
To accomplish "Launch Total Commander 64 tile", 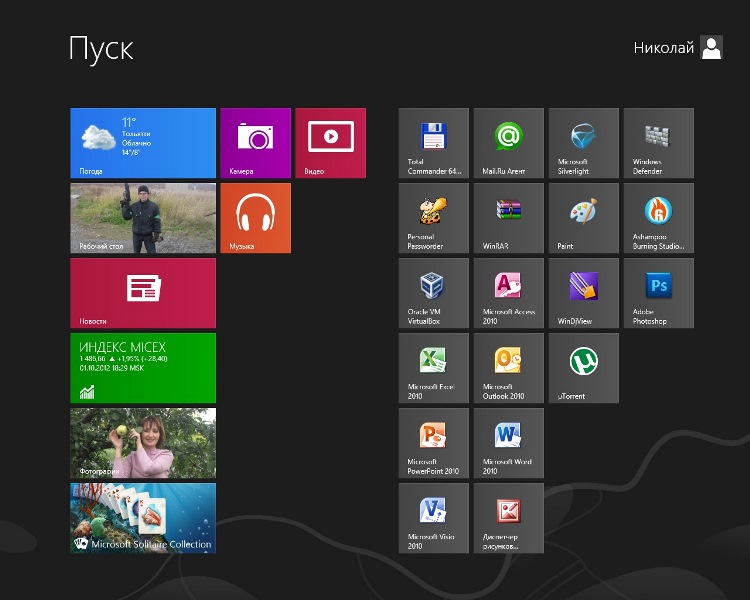I will click(x=434, y=143).
